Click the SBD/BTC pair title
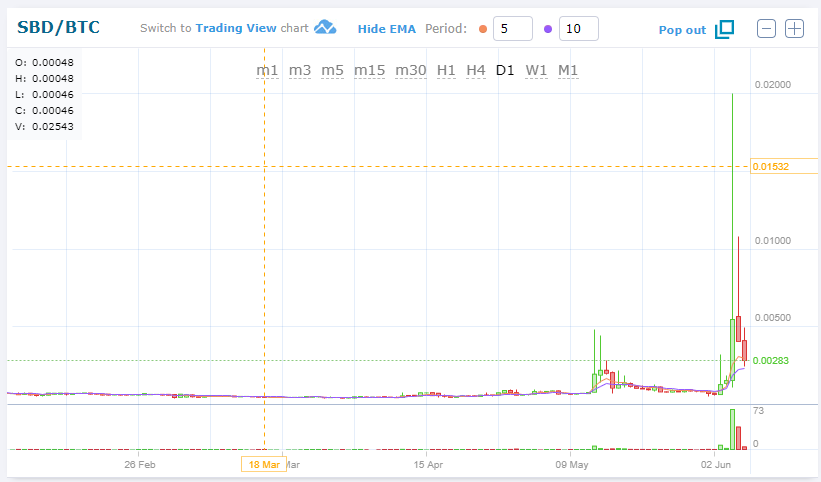Image resolution: width=821 pixels, height=482 pixels. point(58,27)
